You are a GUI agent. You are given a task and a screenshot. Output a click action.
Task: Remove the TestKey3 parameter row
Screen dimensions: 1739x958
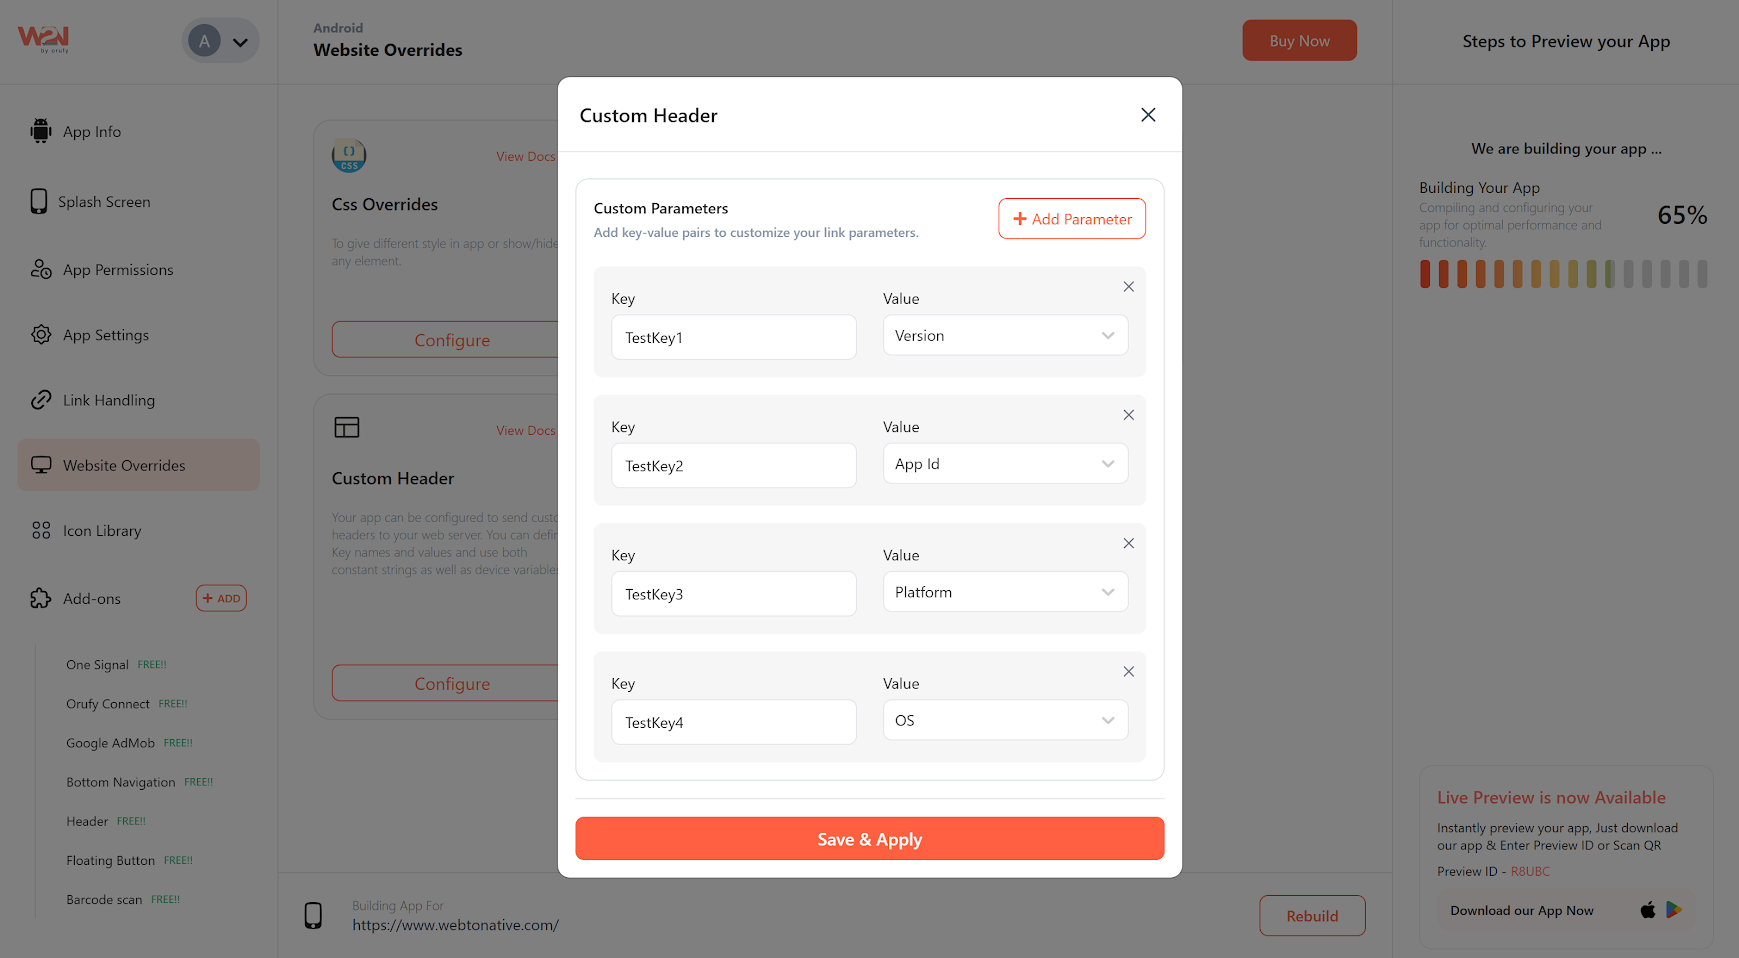coord(1128,543)
